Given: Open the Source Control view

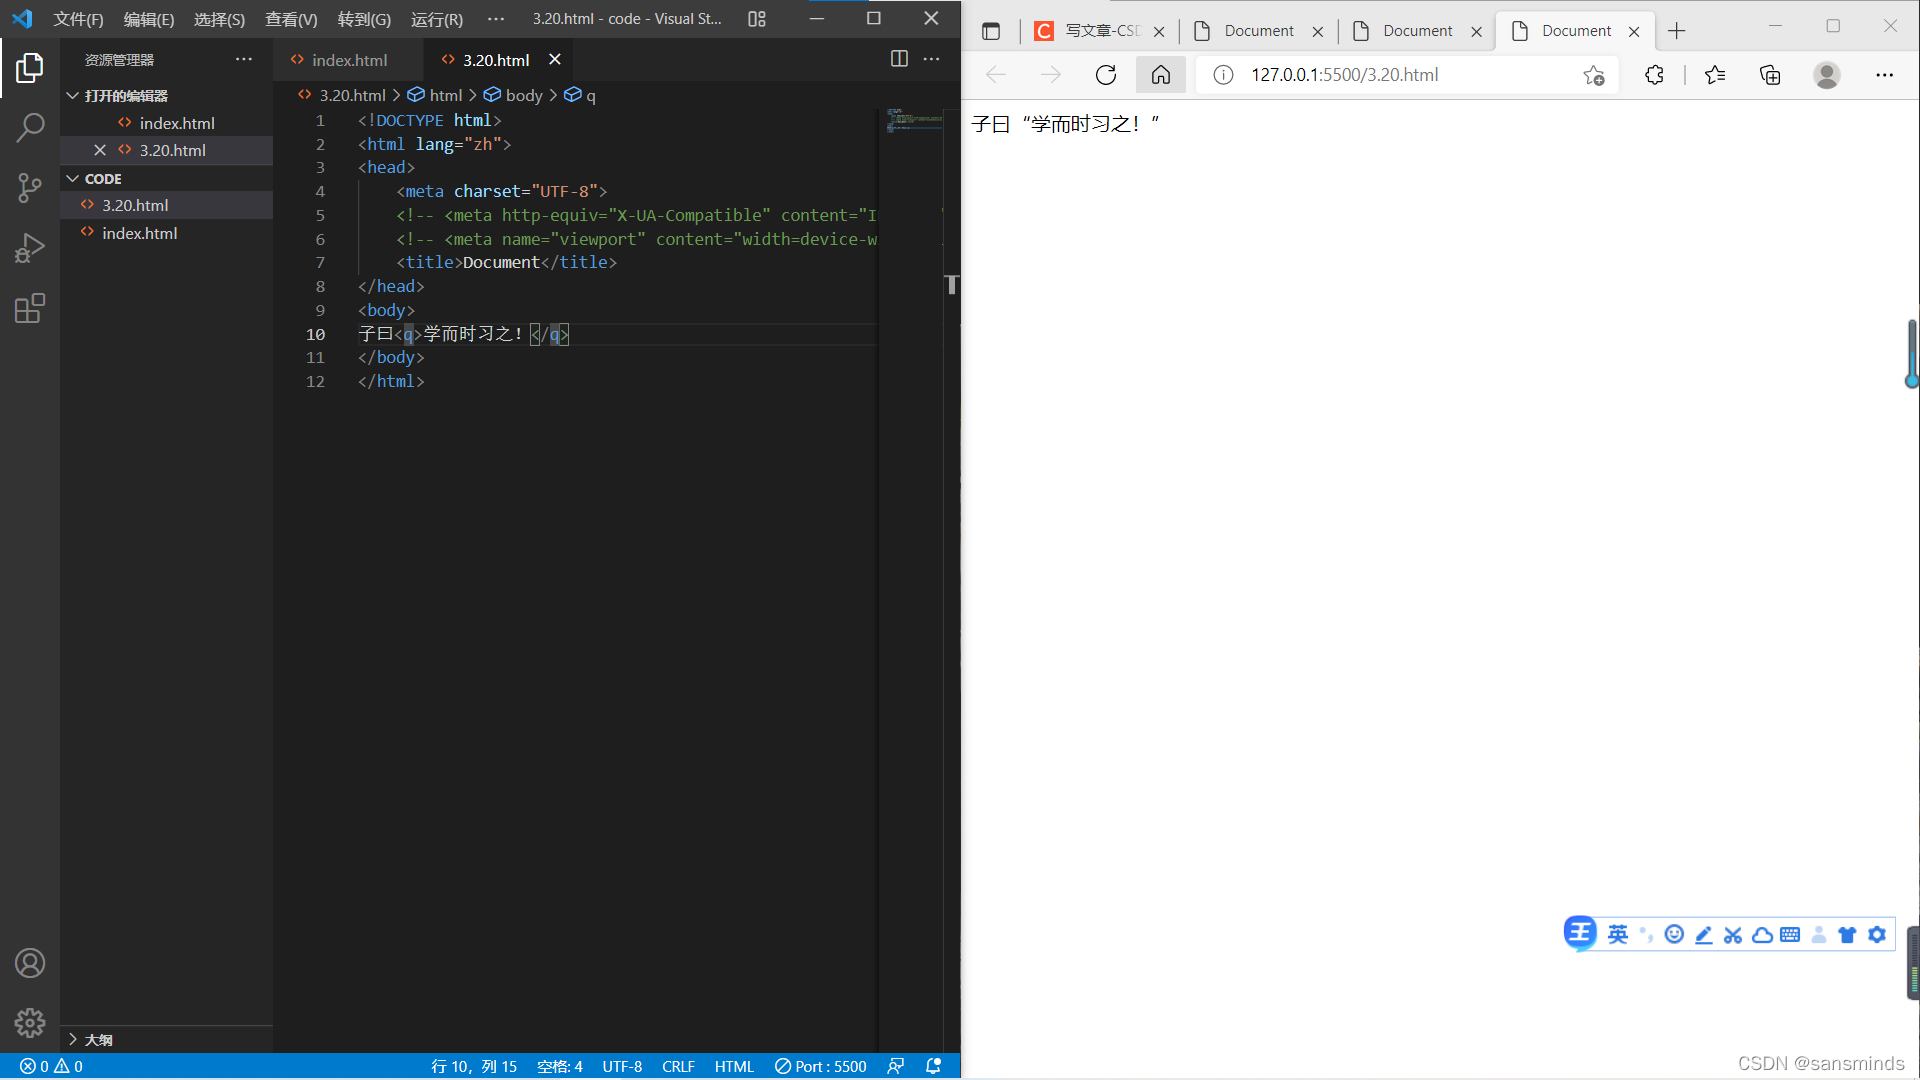Looking at the screenshot, I should (x=30, y=188).
